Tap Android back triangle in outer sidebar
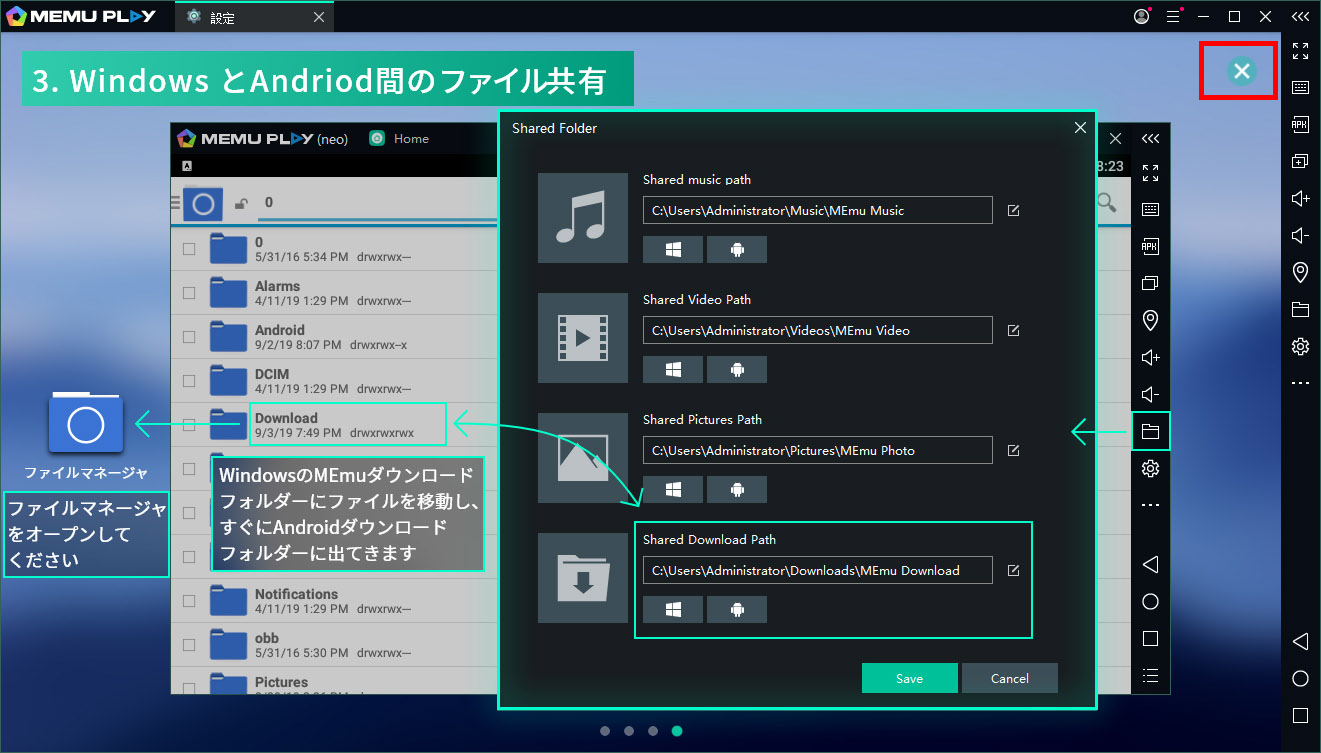The width and height of the screenshot is (1321, 753). click(x=1300, y=641)
